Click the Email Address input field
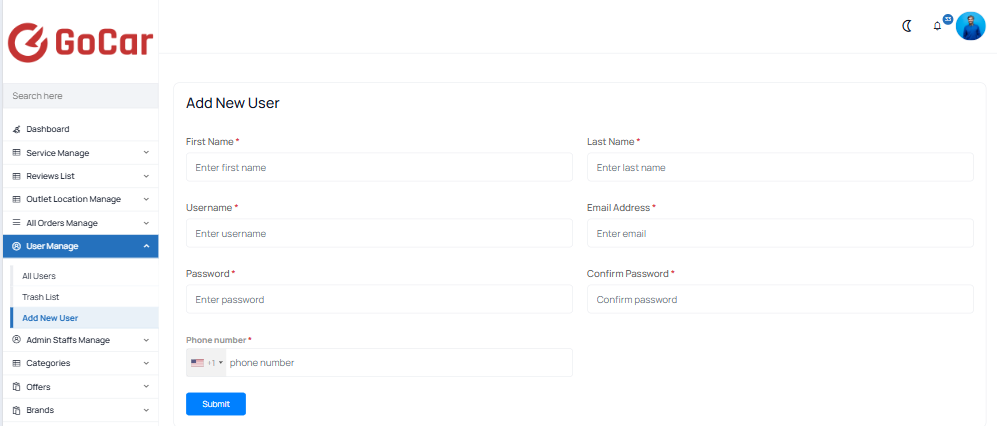997x426 pixels. click(780, 233)
